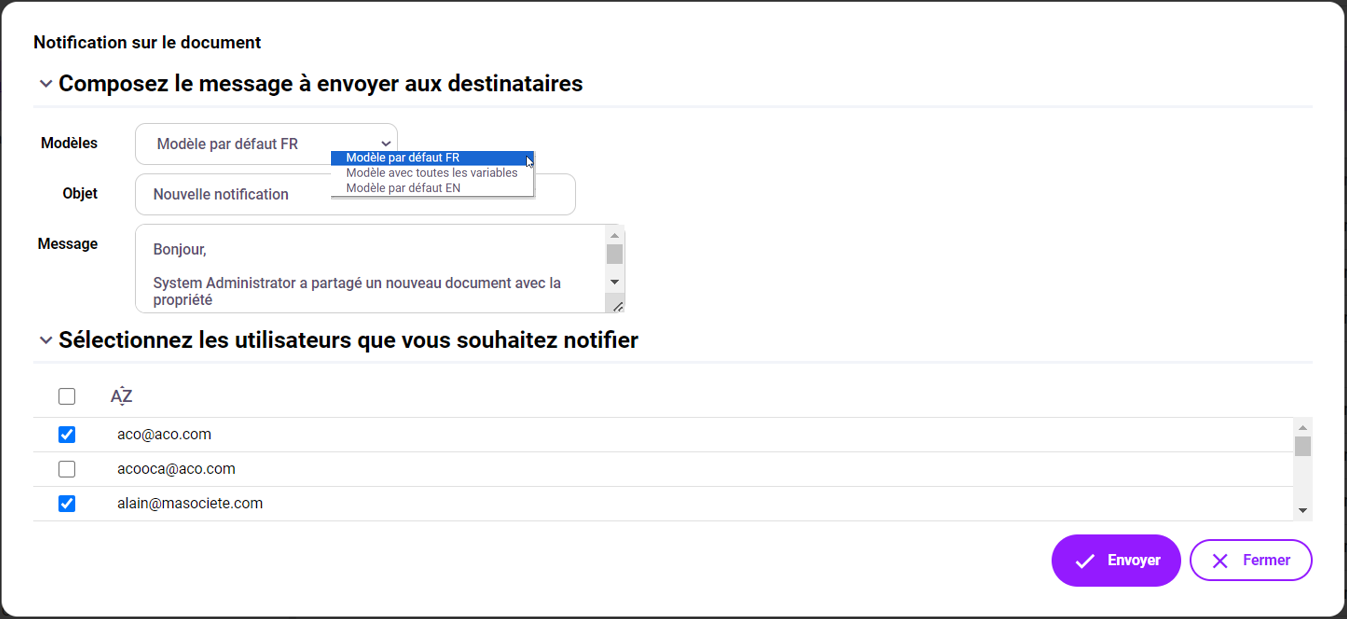The width and height of the screenshot is (1347, 619).
Task: Uncheck the alain@masociete.com checkbox
Action: coord(67,504)
